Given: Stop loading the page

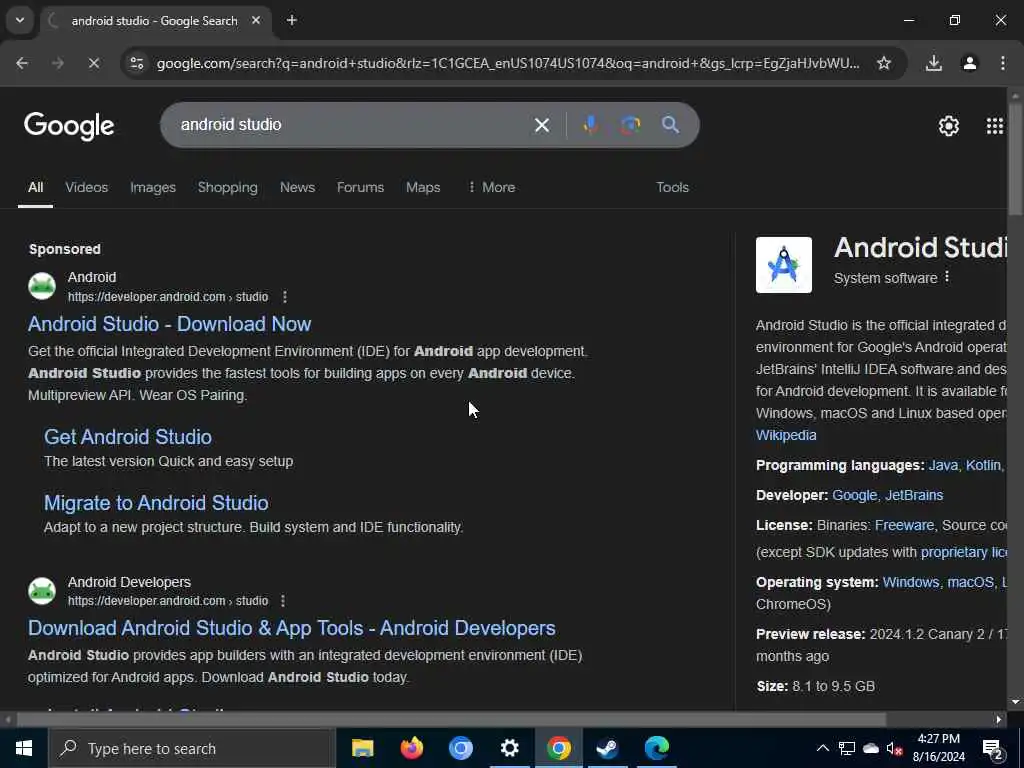Looking at the screenshot, I should (93, 63).
